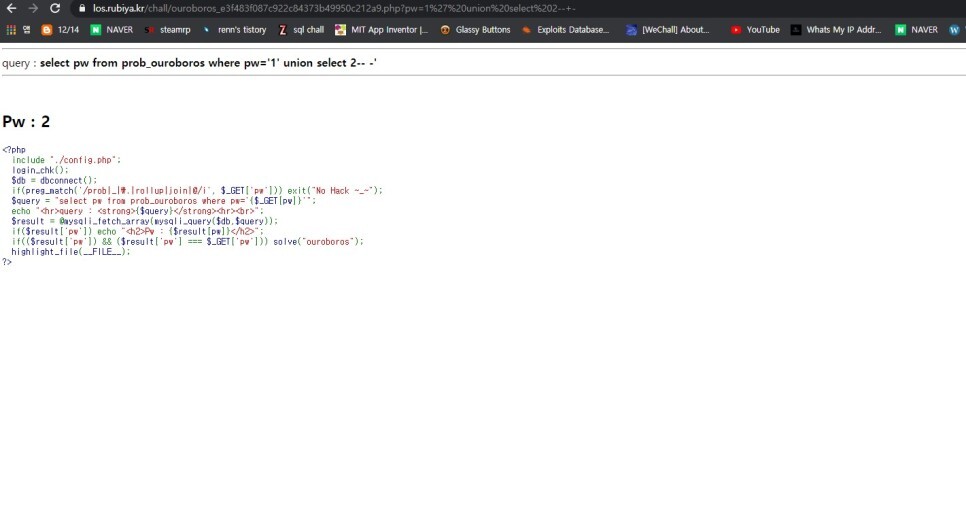Click the forward navigation arrow

(x=33, y=8)
